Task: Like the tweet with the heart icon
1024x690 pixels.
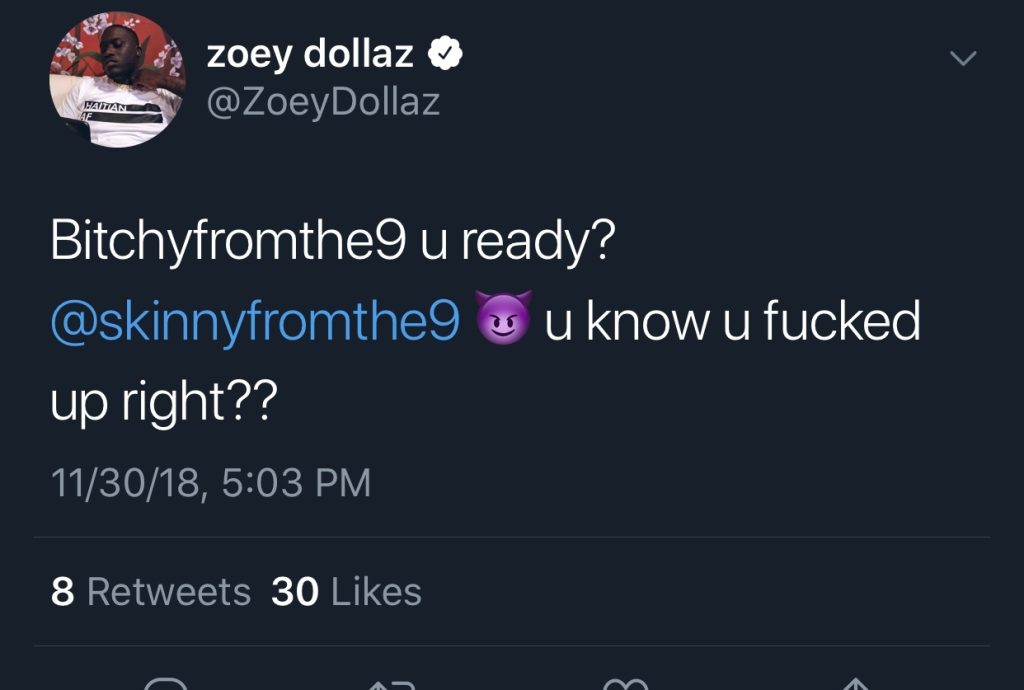Action: (x=625, y=684)
